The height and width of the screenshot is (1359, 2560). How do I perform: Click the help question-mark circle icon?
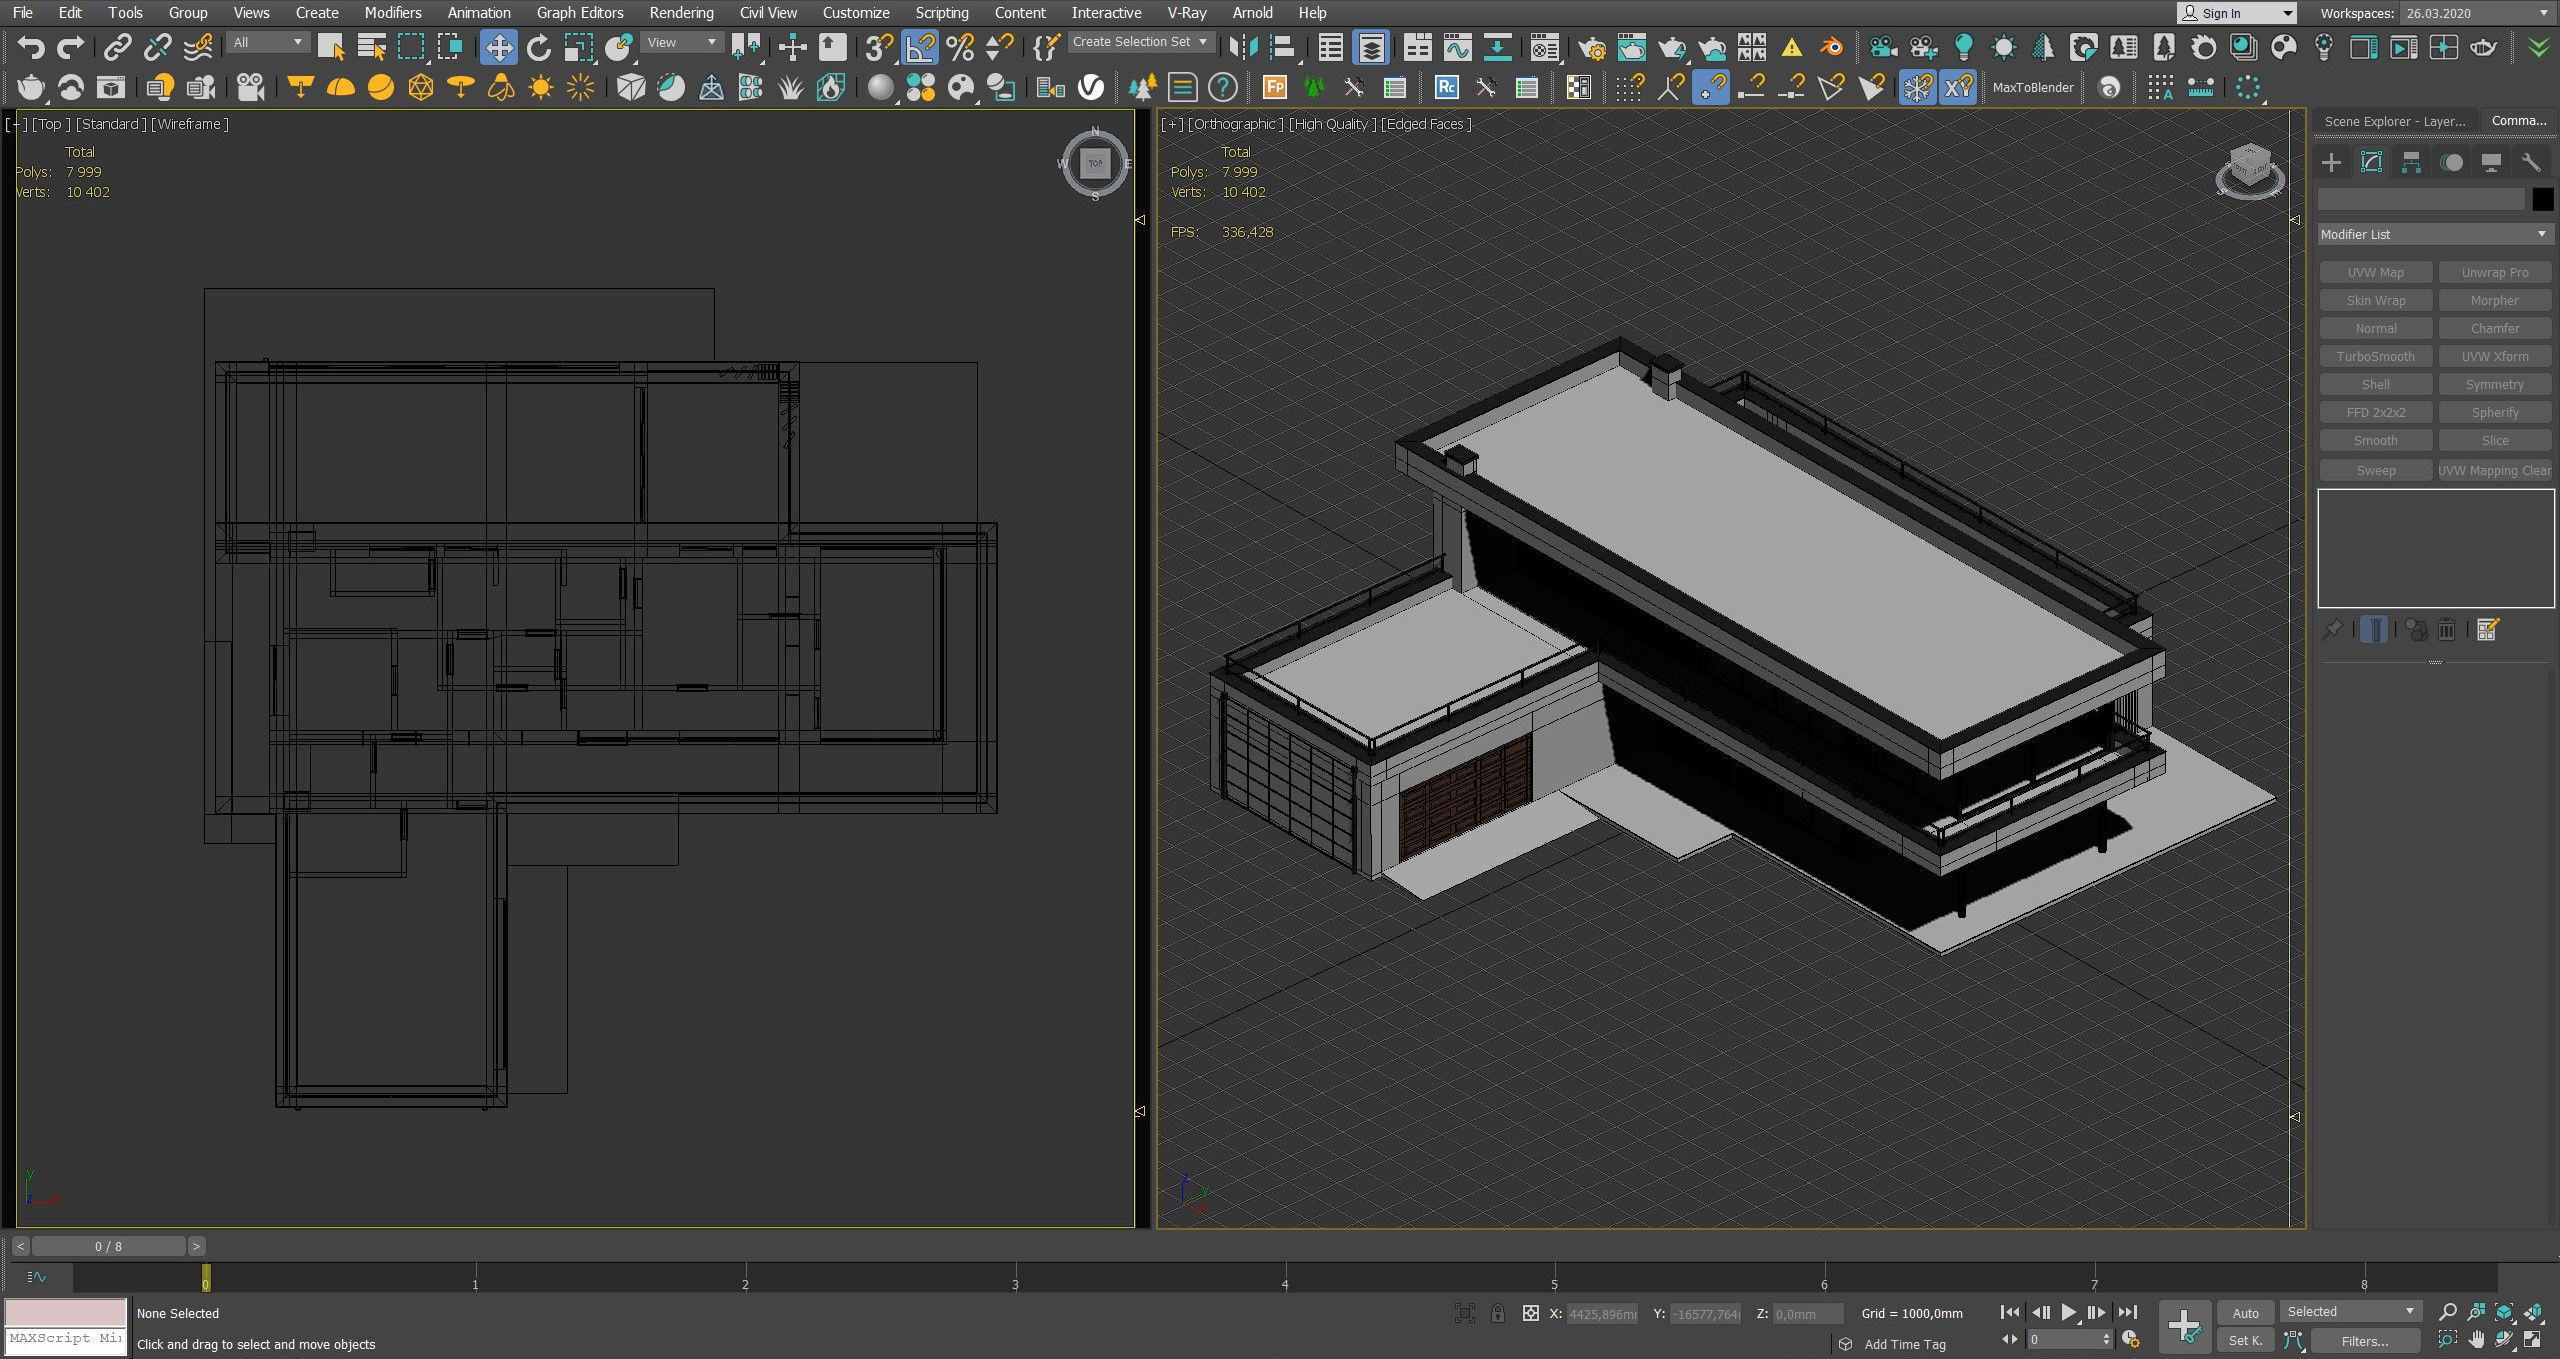[x=1223, y=88]
